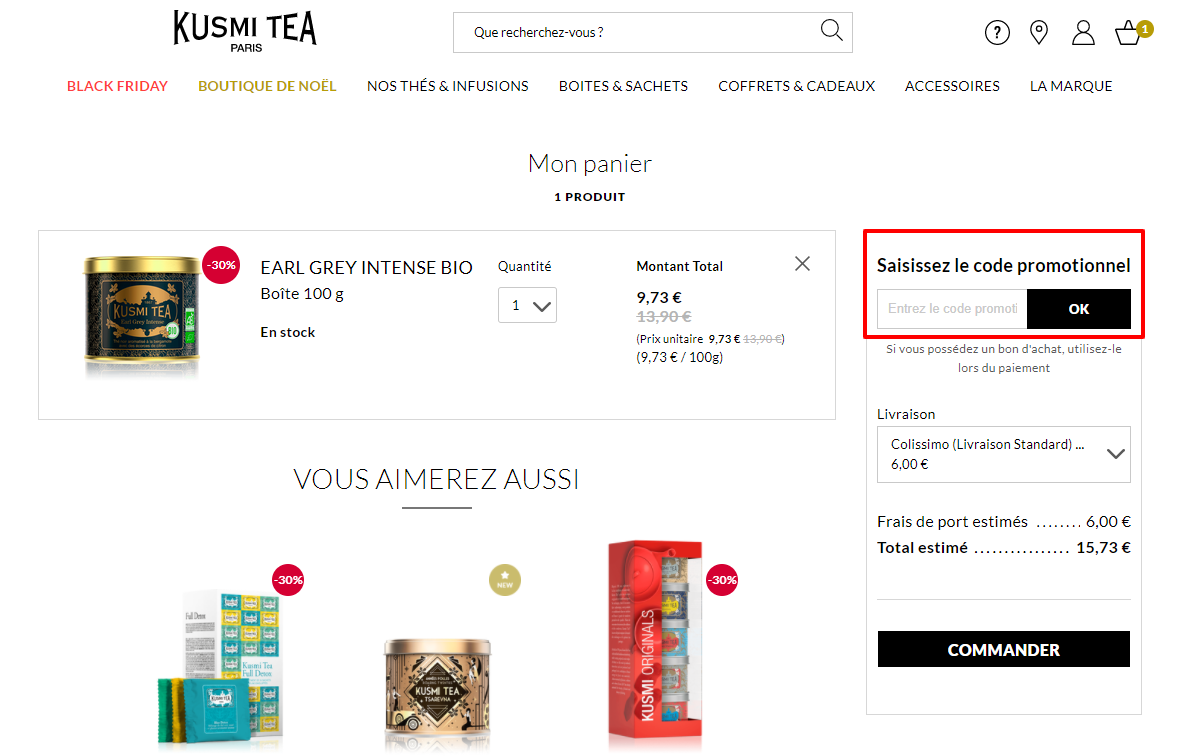Image resolution: width=1198 pixels, height=756 pixels.
Task: Focus the promotional code input field
Action: [952, 309]
